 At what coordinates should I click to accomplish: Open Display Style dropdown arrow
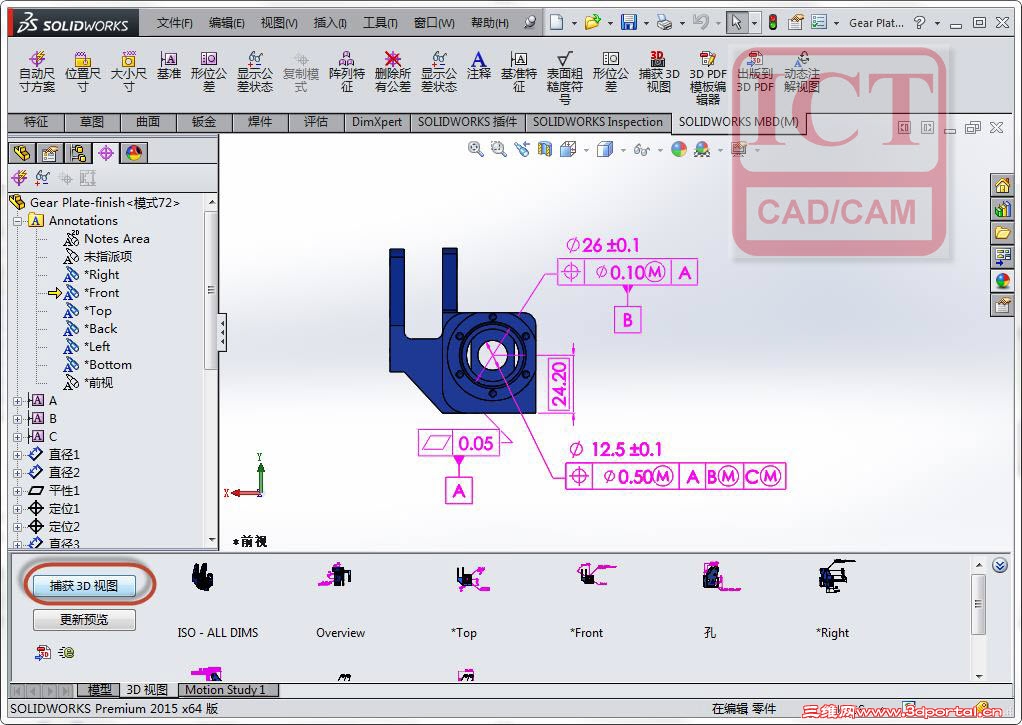pos(623,151)
